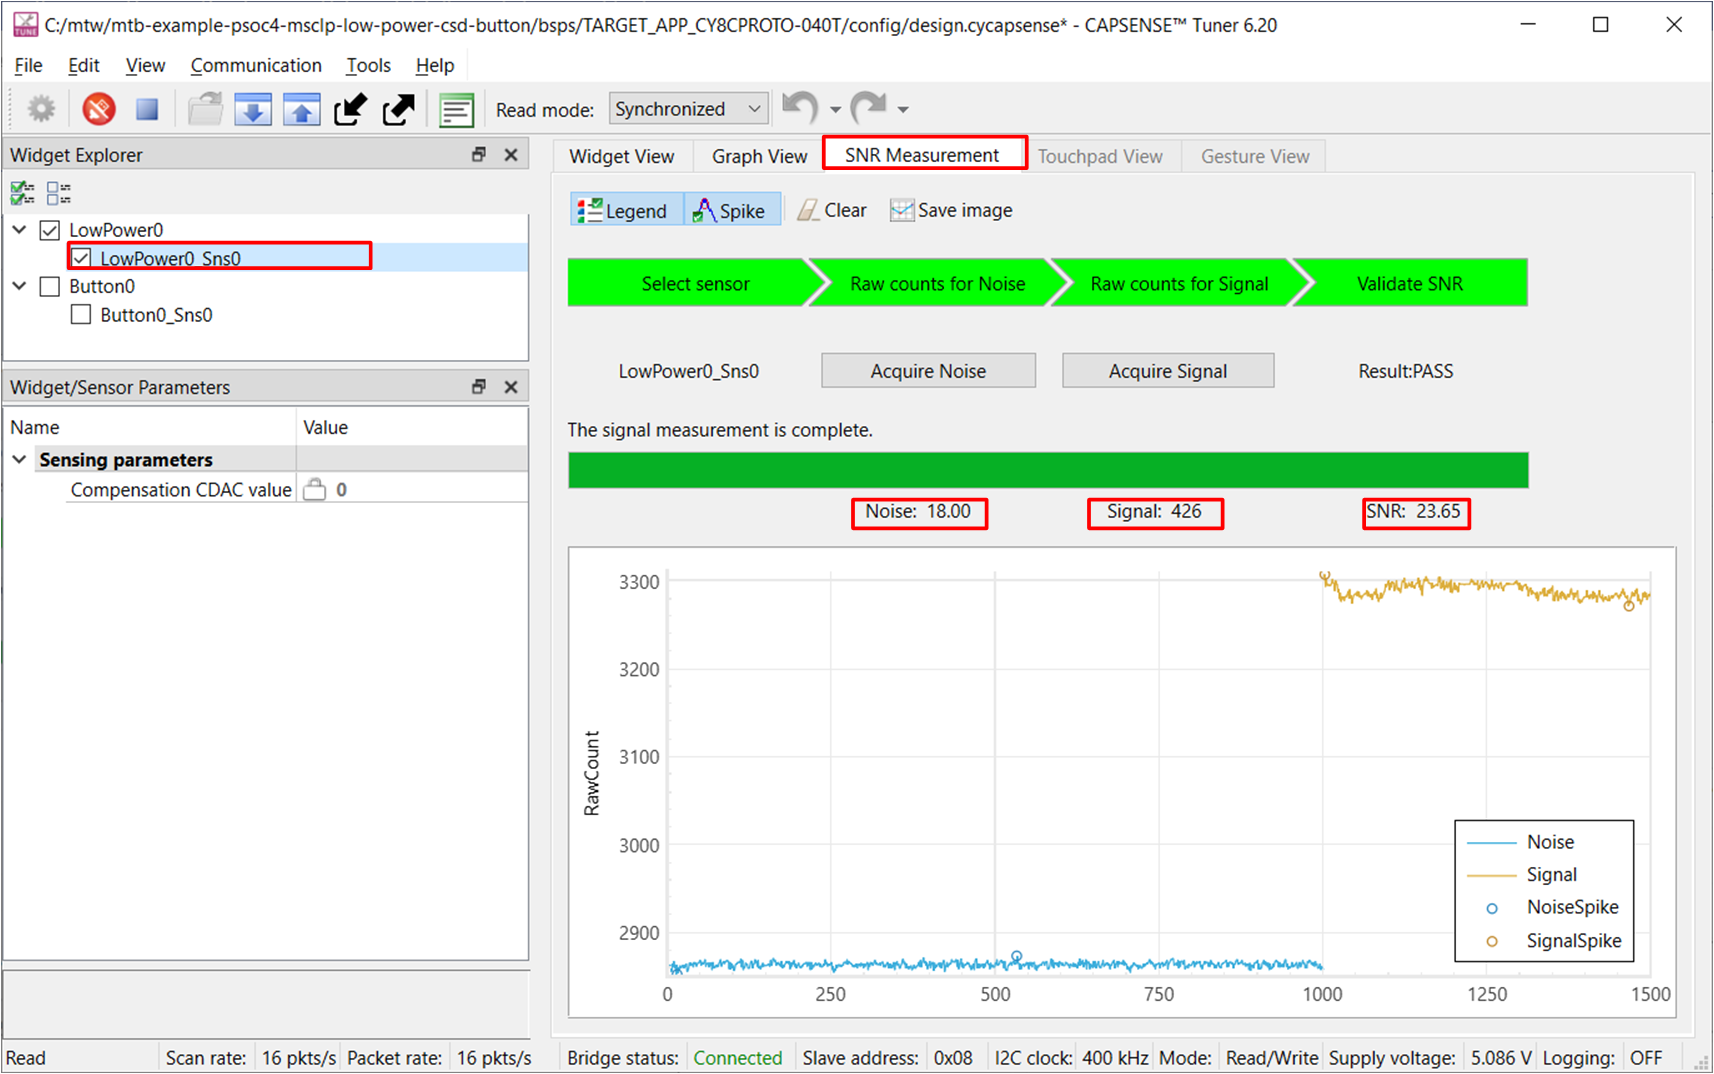The height and width of the screenshot is (1074, 1714).
Task: Click the deselect-all widgets icon
Action: coord(59,192)
